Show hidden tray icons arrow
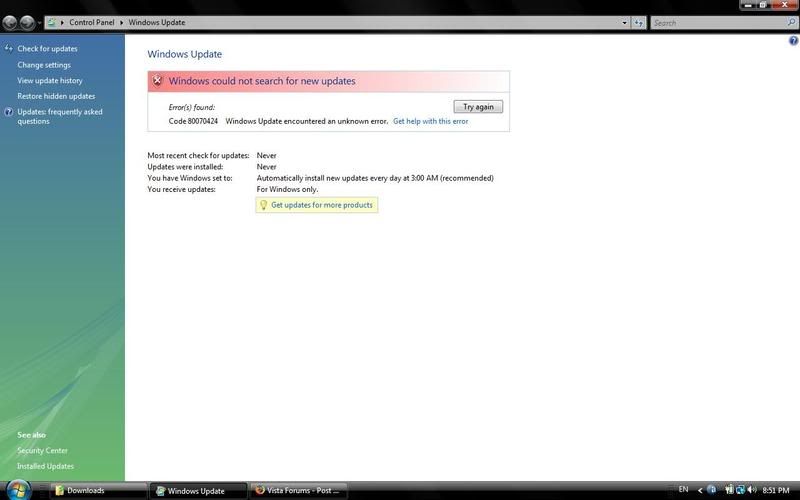The image size is (800, 500). click(x=700, y=490)
